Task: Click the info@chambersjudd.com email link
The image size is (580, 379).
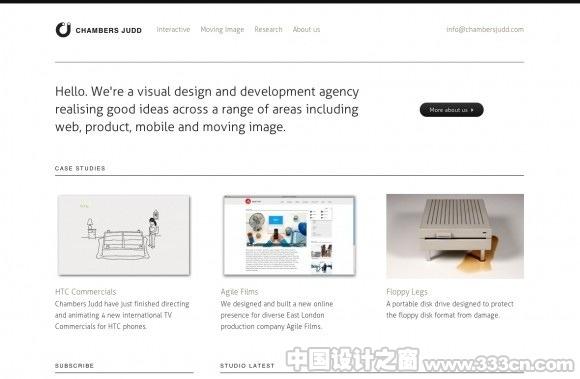Action: pyautogui.click(x=485, y=29)
